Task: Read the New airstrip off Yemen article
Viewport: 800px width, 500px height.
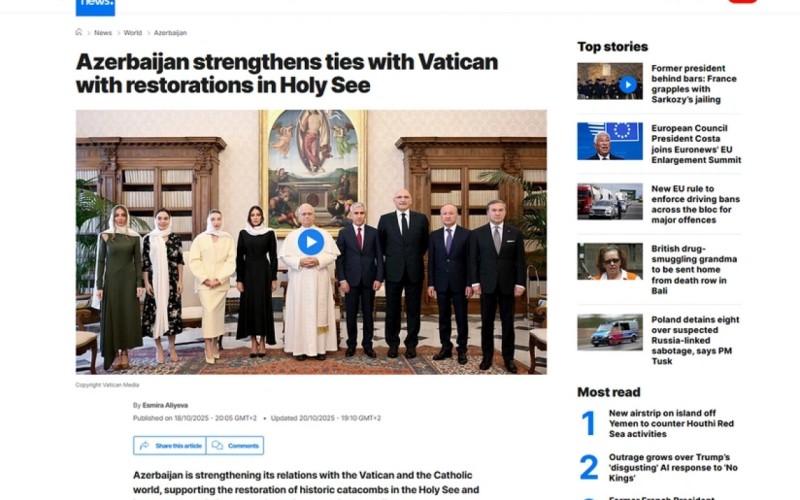Action: pos(671,423)
